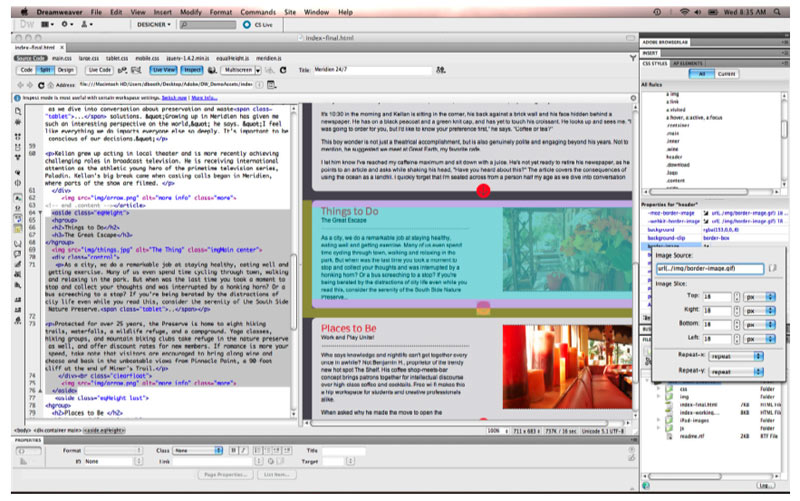
Task: Expand the css folder in Files
Action: click(x=658, y=389)
